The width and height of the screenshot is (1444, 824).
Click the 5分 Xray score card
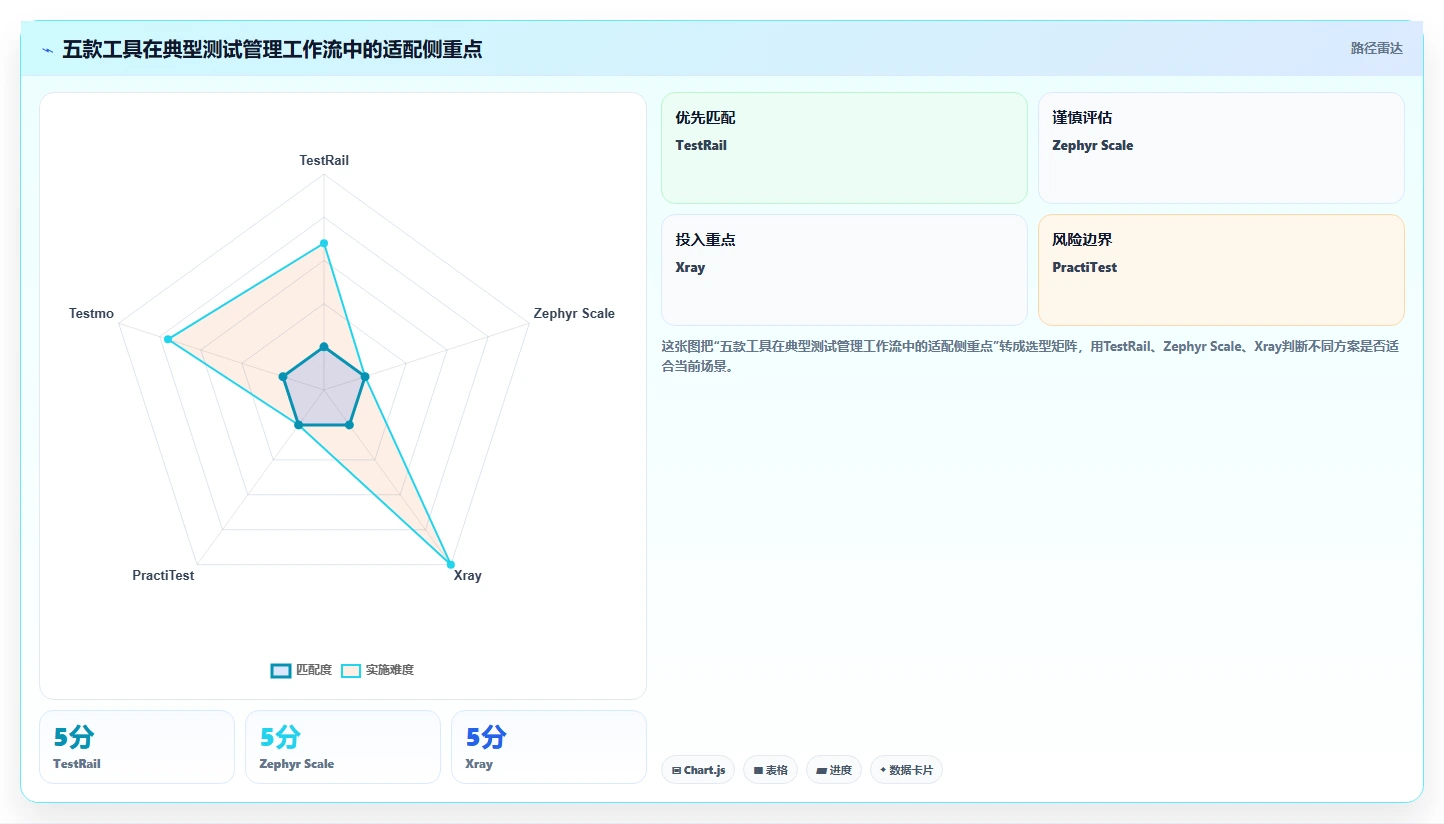coord(549,747)
